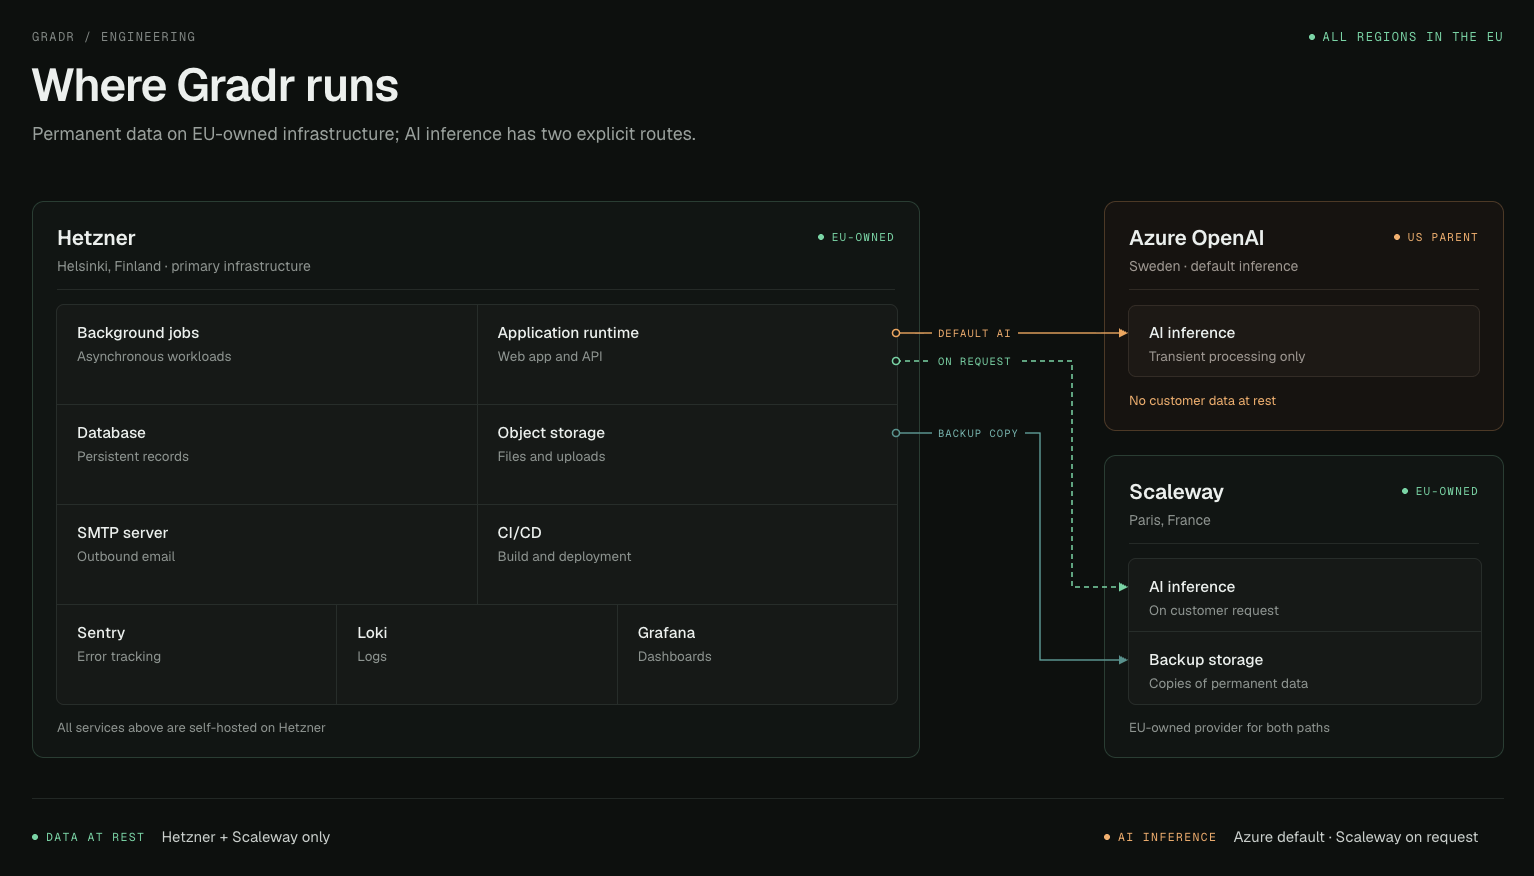Click the Azure OpenAI panel heading
Viewport: 1534px width, 876px height.
click(x=1196, y=238)
